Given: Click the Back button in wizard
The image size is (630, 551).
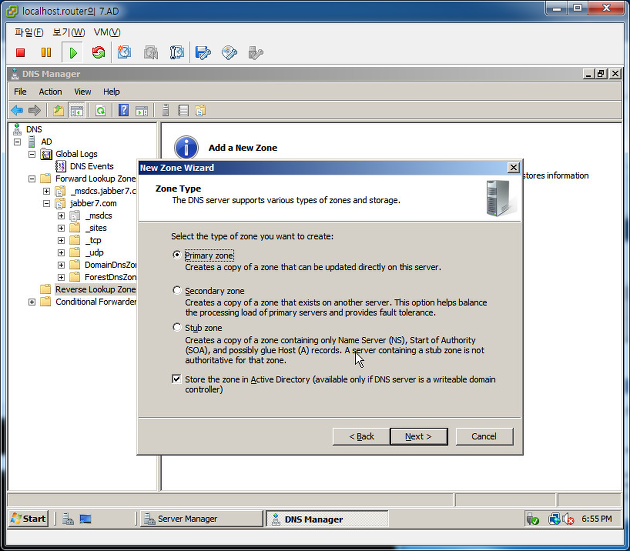Looking at the screenshot, I should pos(361,436).
